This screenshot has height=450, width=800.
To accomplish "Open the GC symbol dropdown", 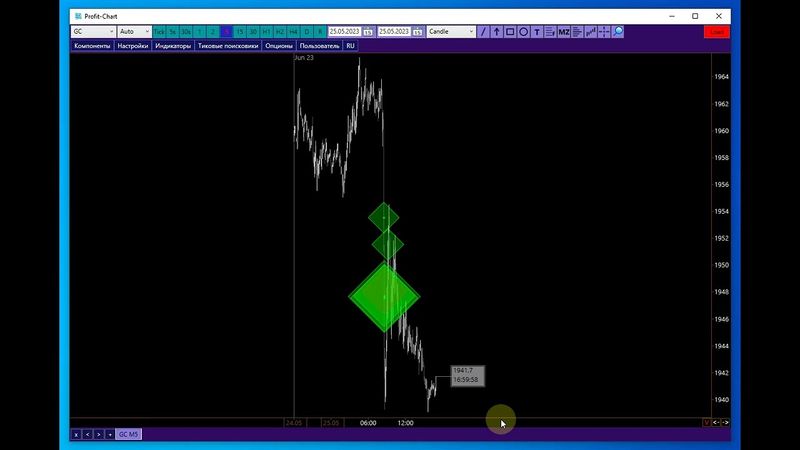I will 92,32.
